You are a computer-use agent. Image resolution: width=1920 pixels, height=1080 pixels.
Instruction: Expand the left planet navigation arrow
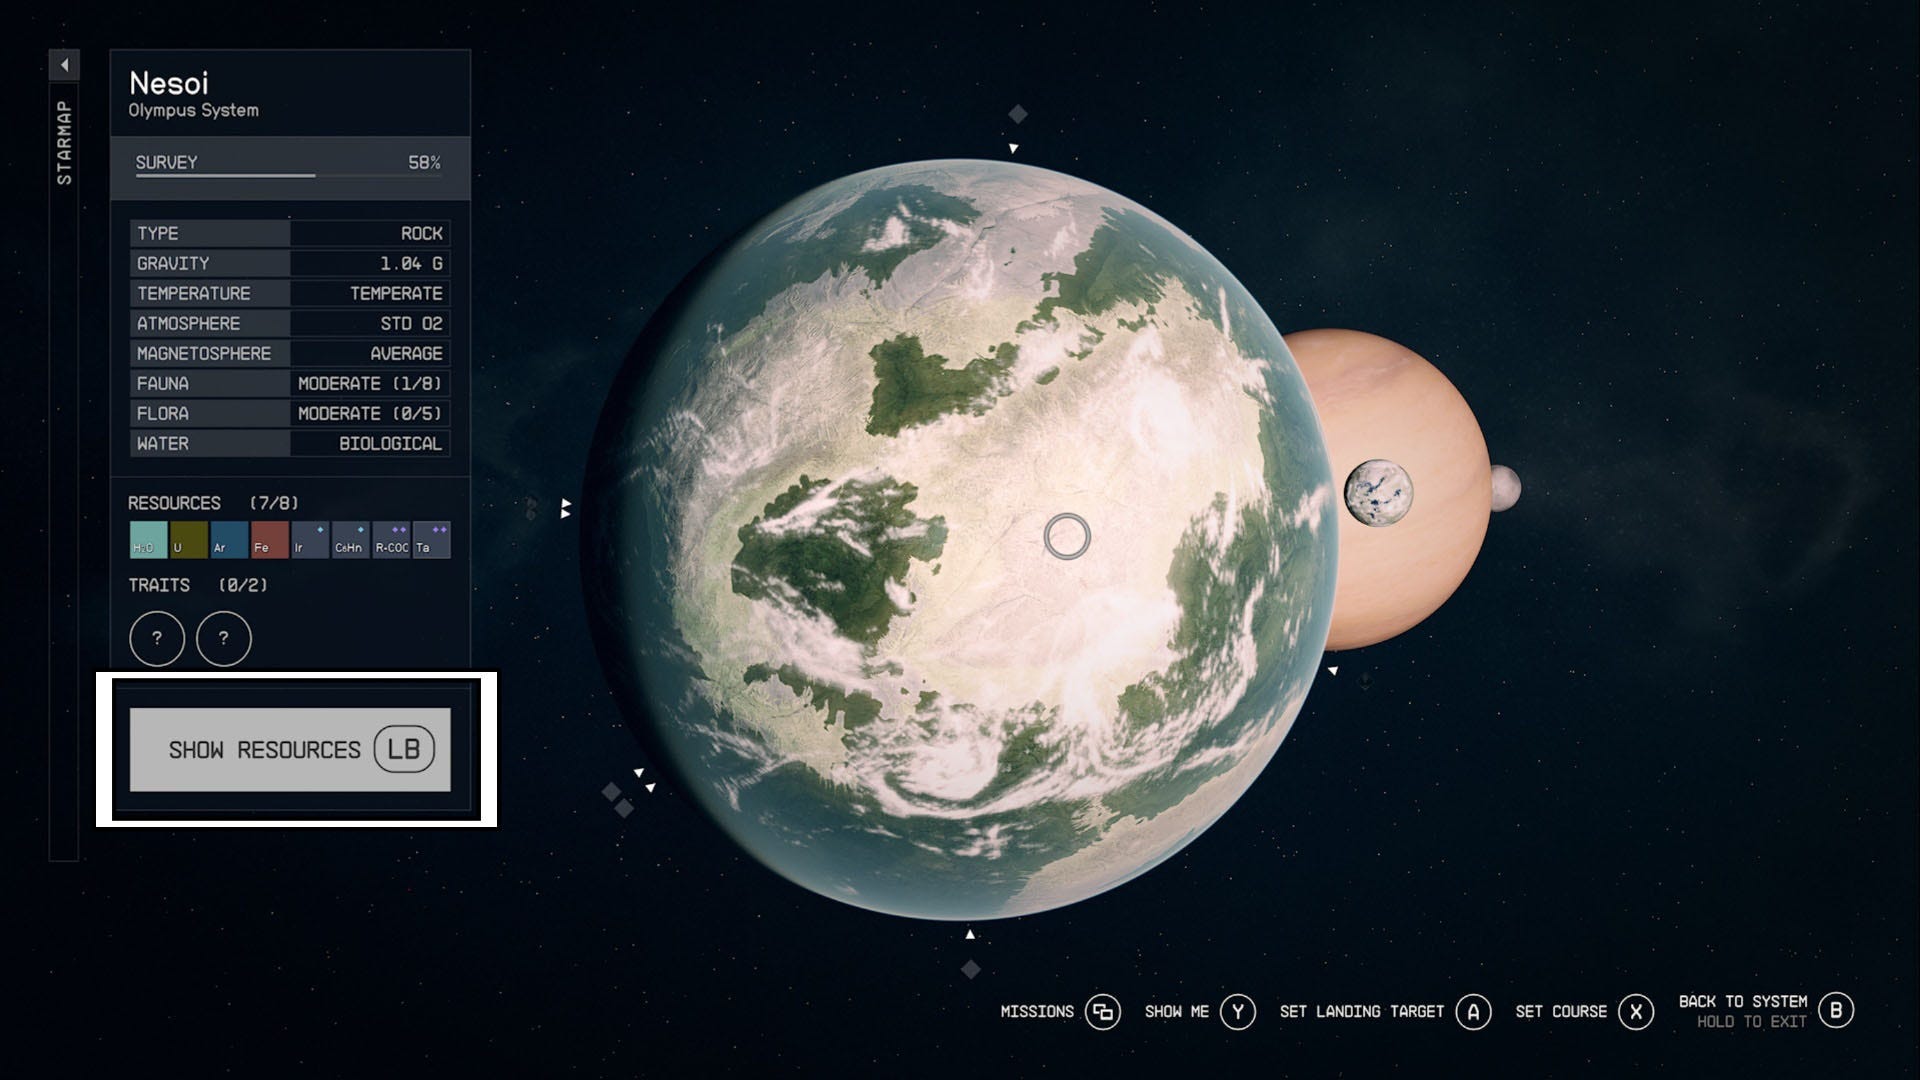[x=566, y=509]
